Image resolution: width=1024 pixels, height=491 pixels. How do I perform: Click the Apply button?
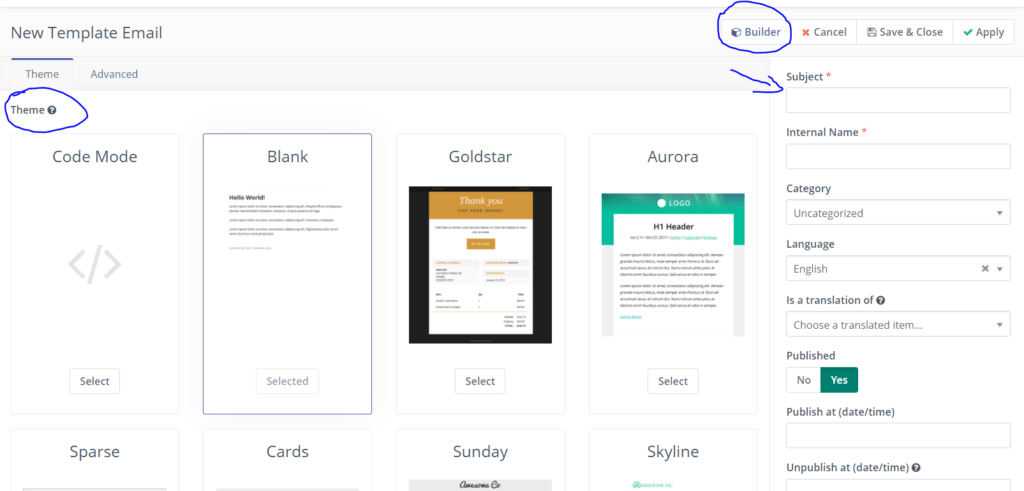point(983,32)
